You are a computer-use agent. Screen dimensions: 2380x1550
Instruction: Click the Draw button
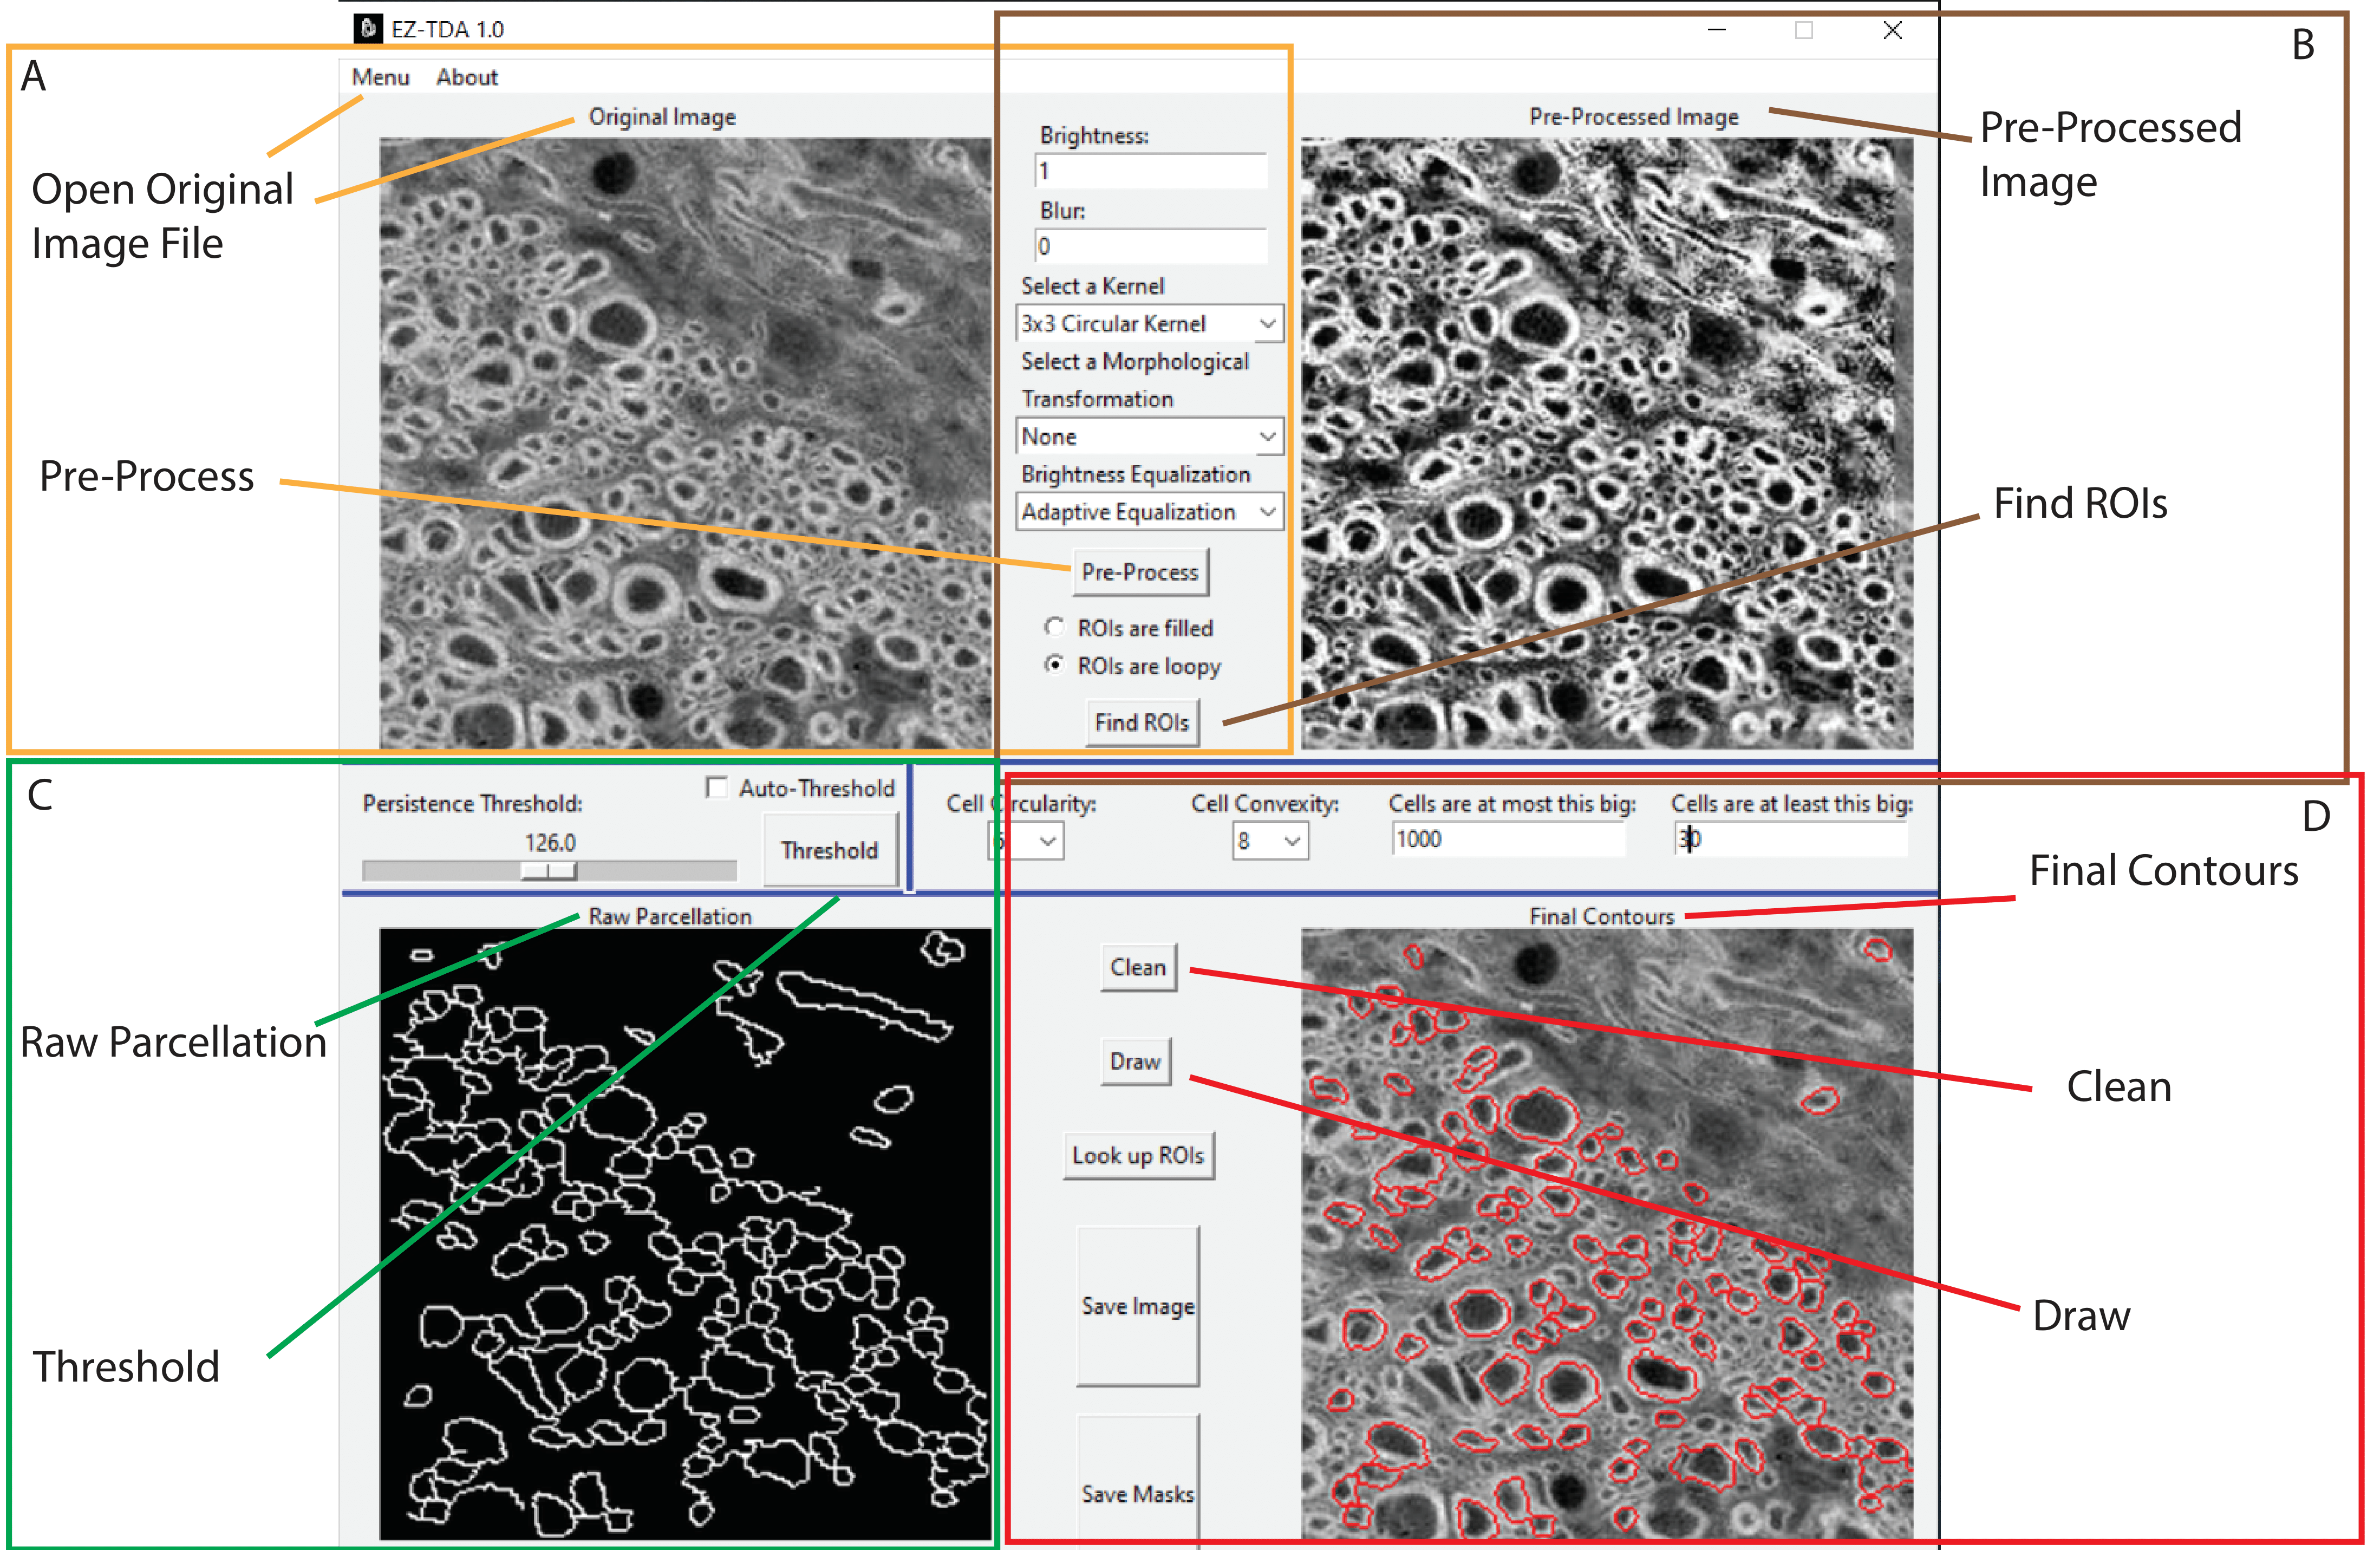(1135, 1061)
